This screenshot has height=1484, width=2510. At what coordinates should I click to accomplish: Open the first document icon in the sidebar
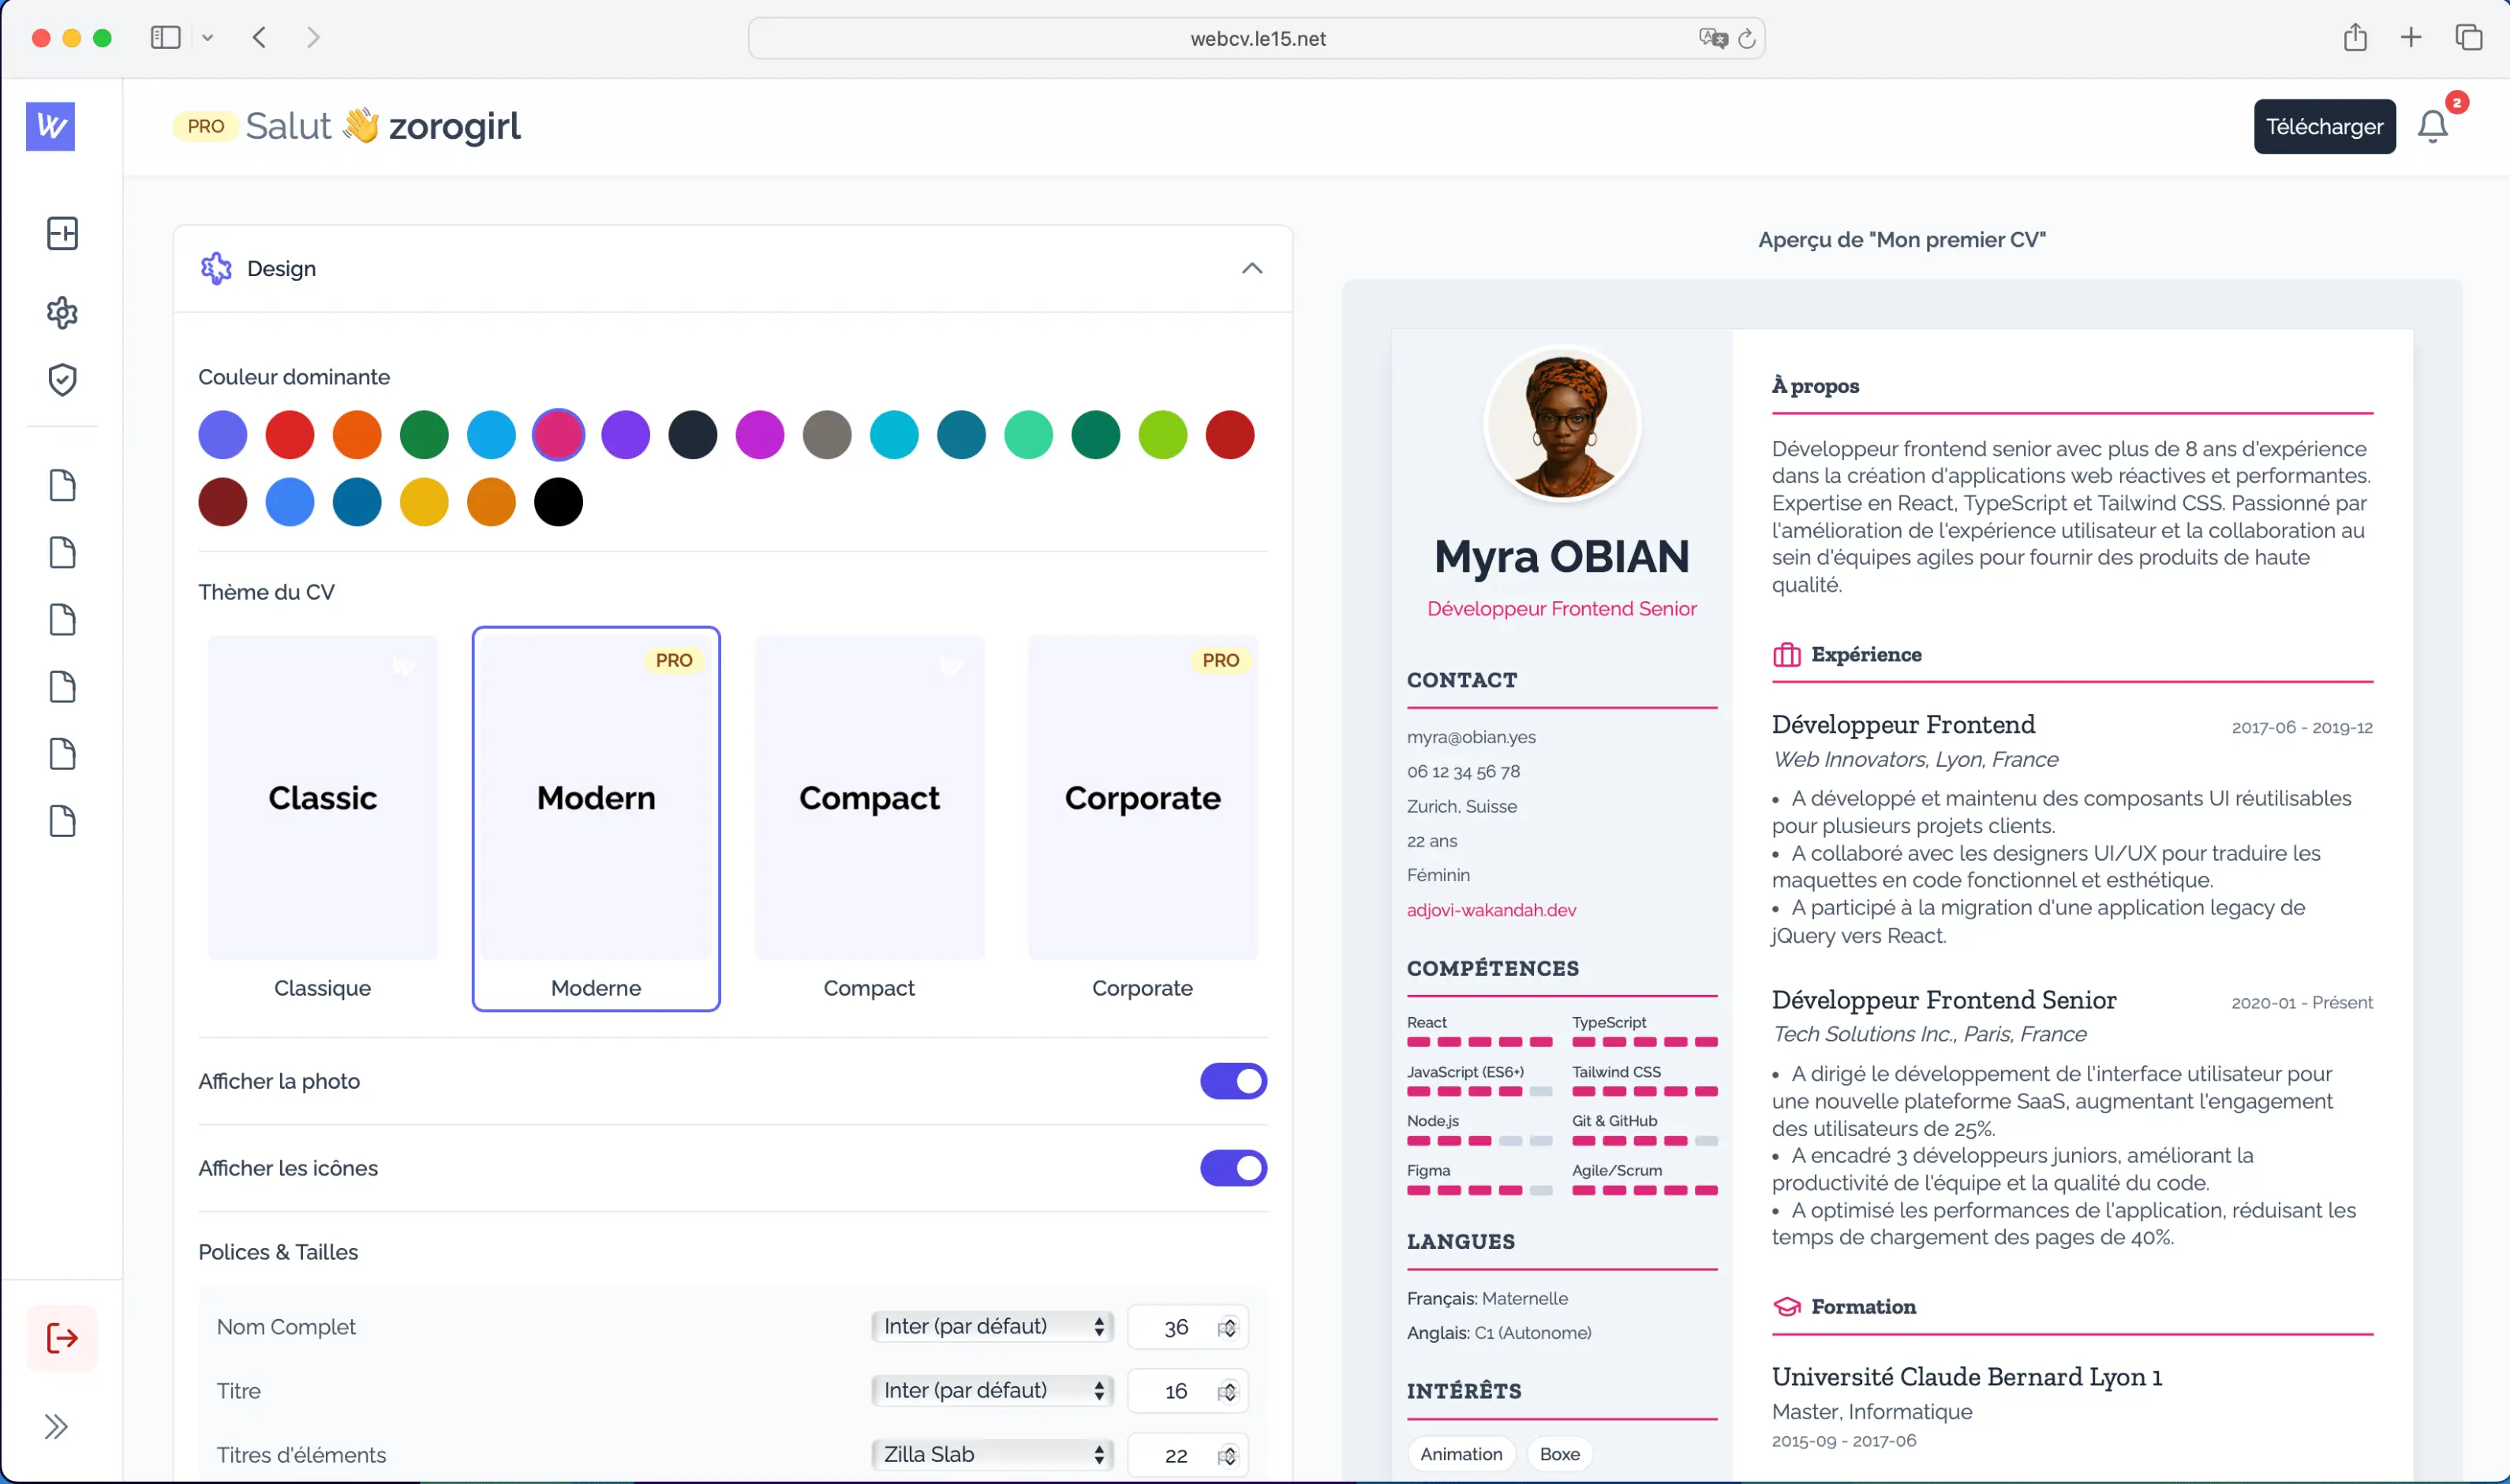(62, 485)
